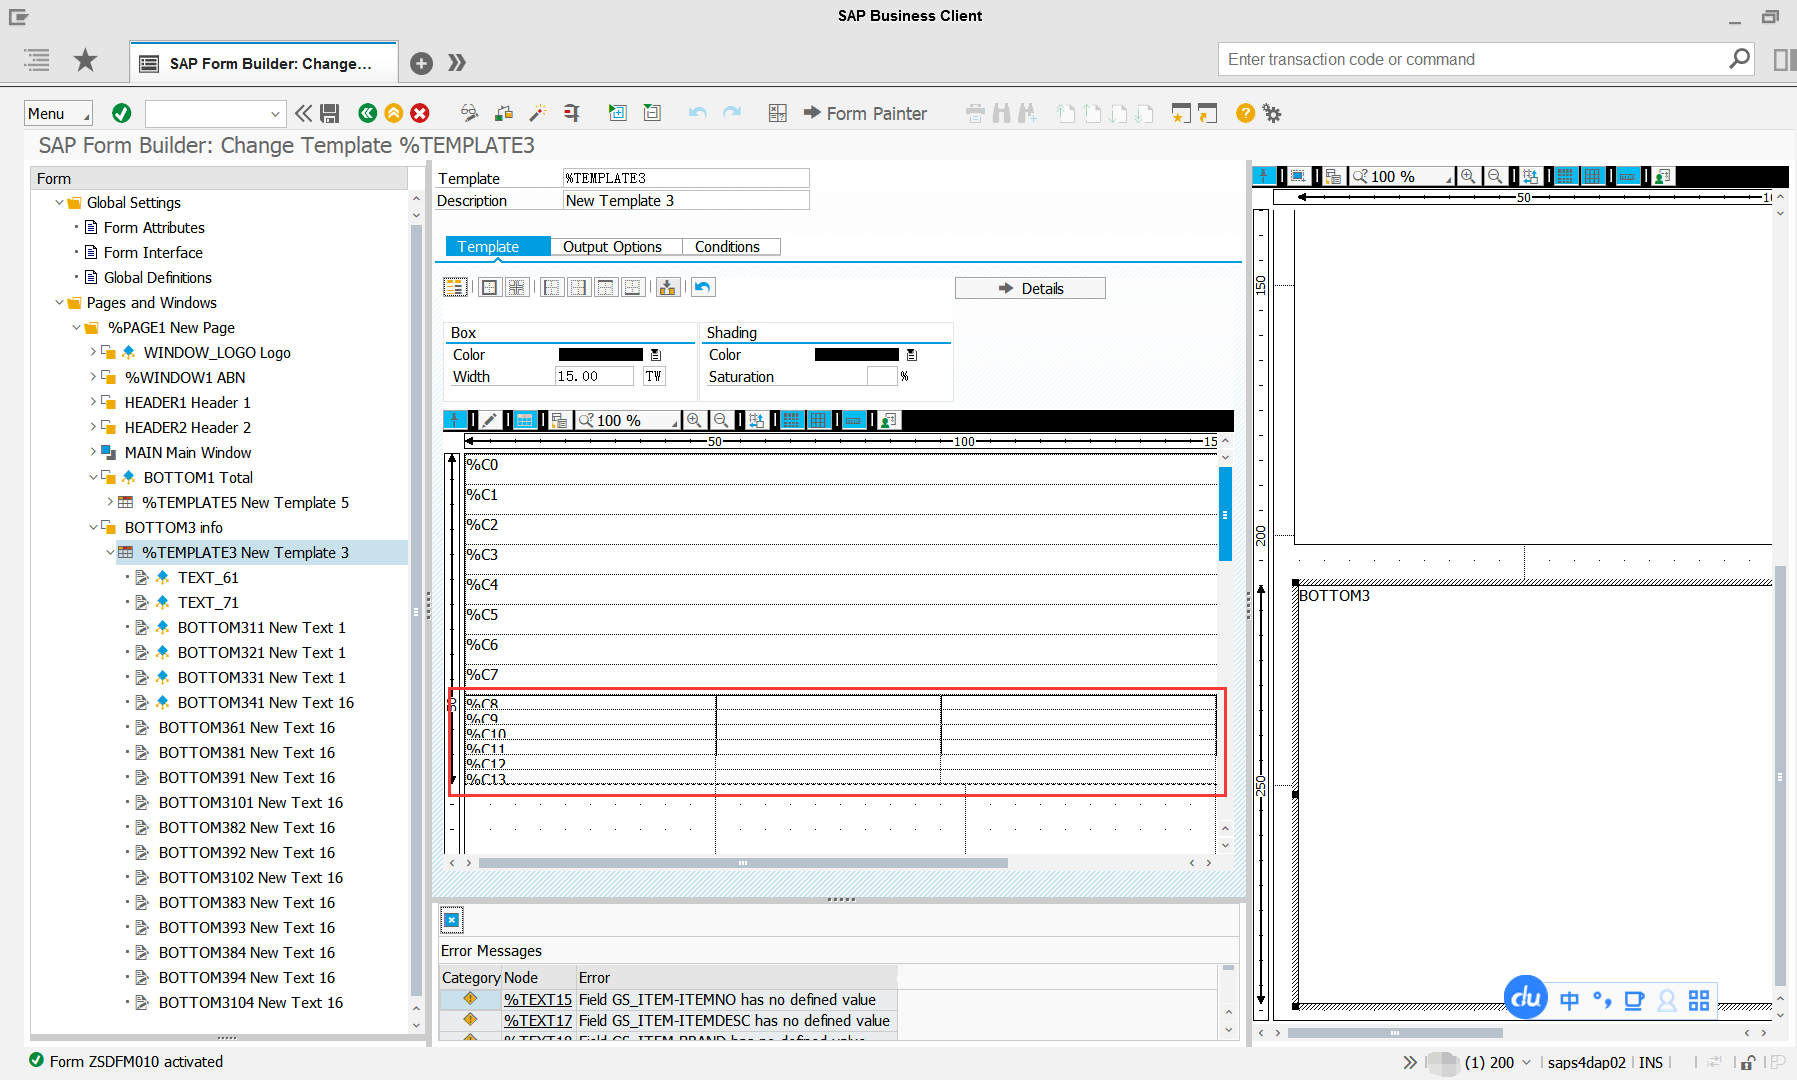Click the Save diskette icon
The width and height of the screenshot is (1797, 1080).
(329, 113)
